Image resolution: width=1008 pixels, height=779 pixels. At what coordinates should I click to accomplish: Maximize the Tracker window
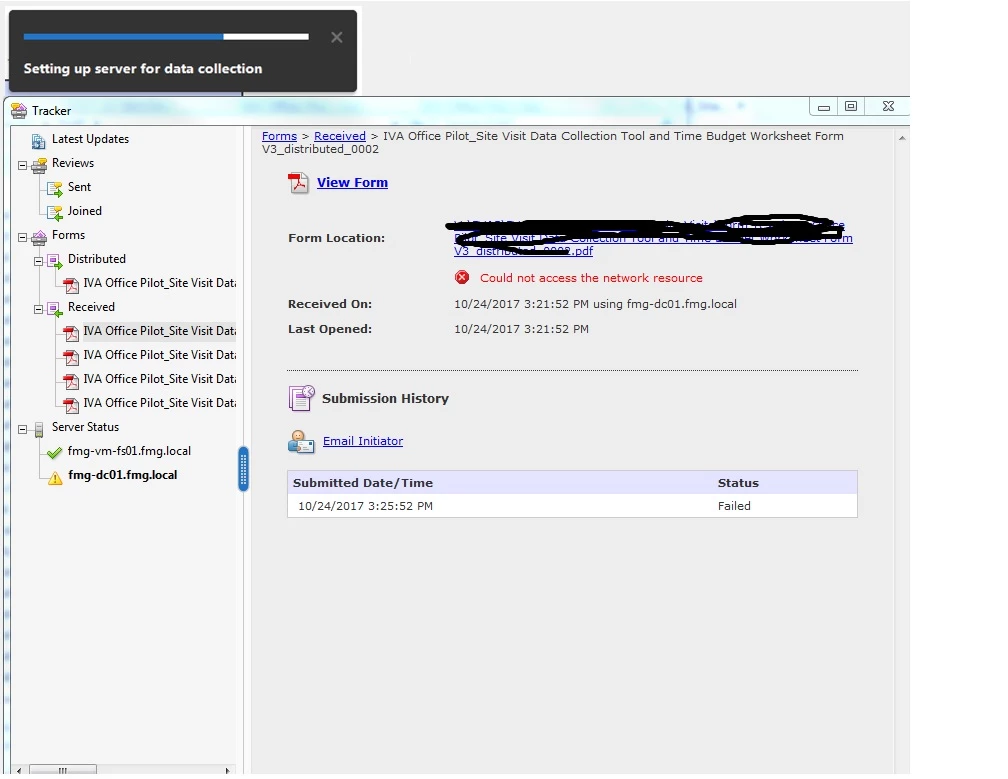pyautogui.click(x=850, y=107)
